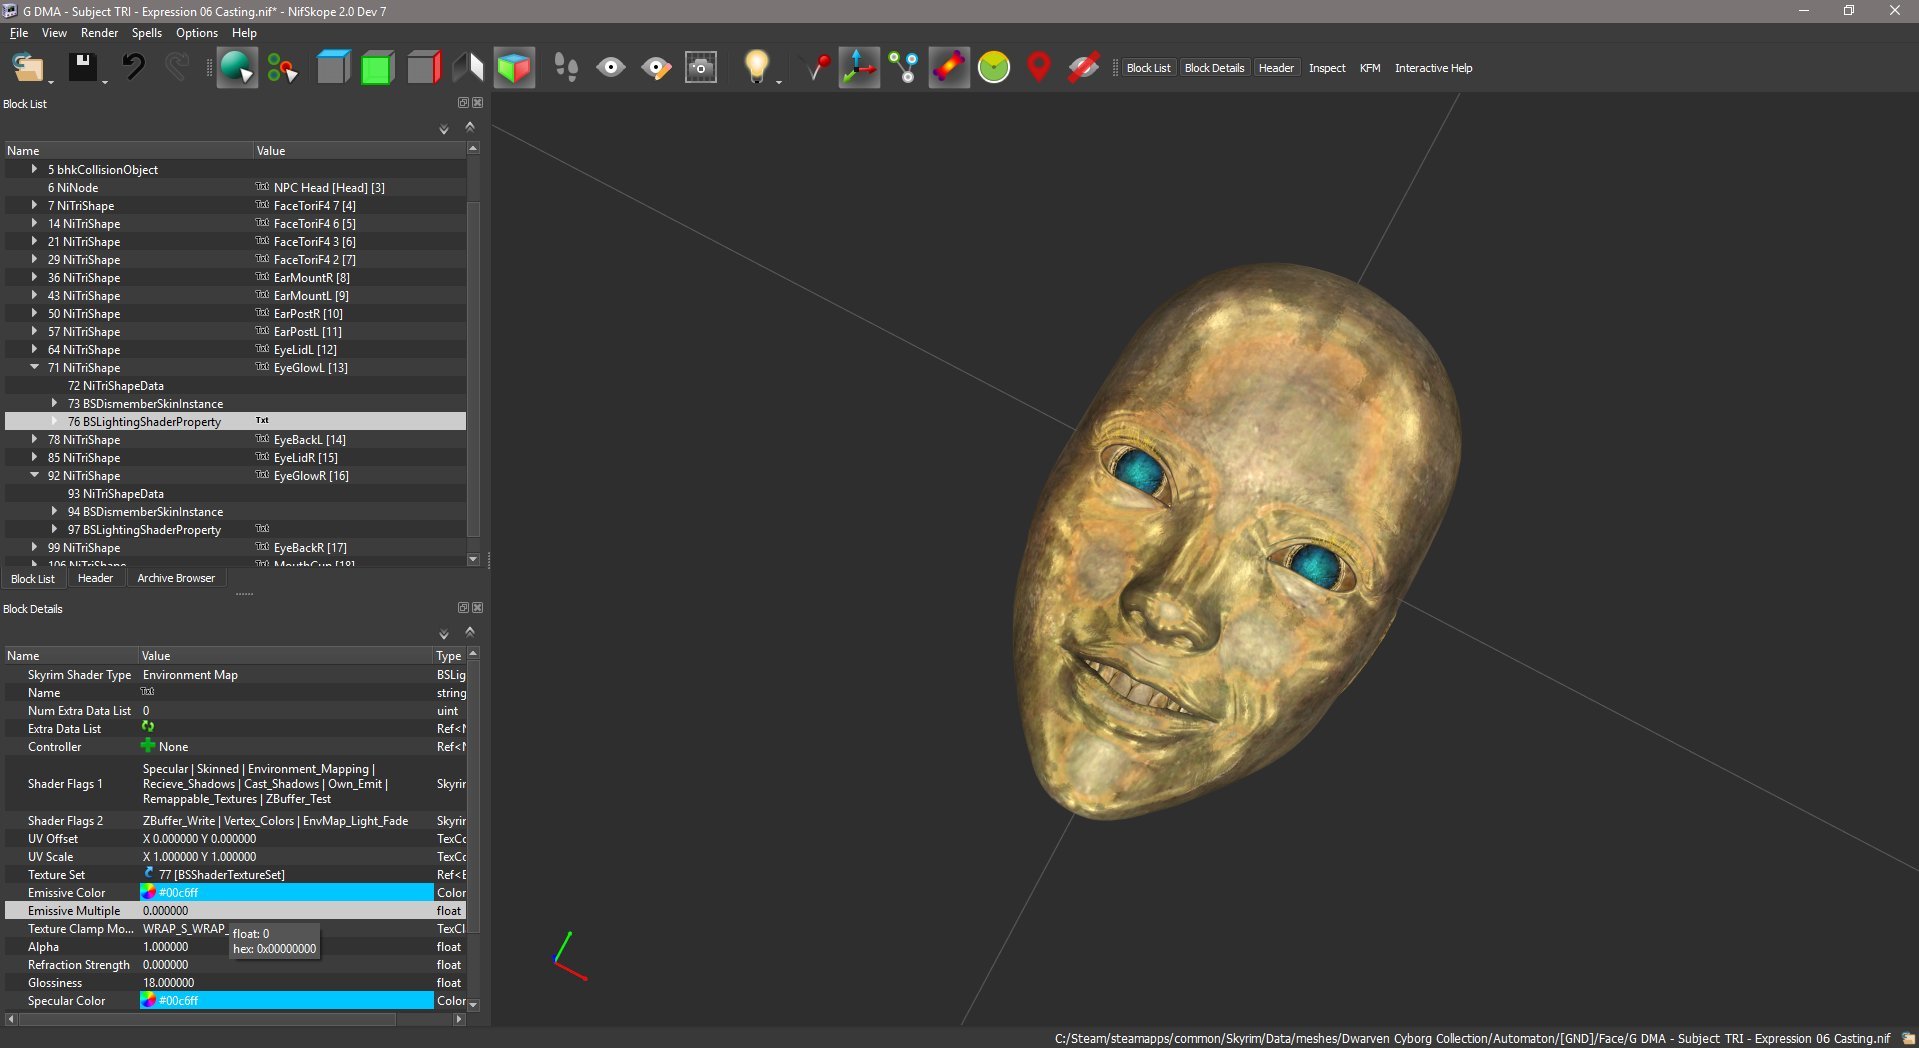This screenshot has width=1919, height=1048.
Task: Click the Controller green plus icon
Action: click(x=148, y=746)
